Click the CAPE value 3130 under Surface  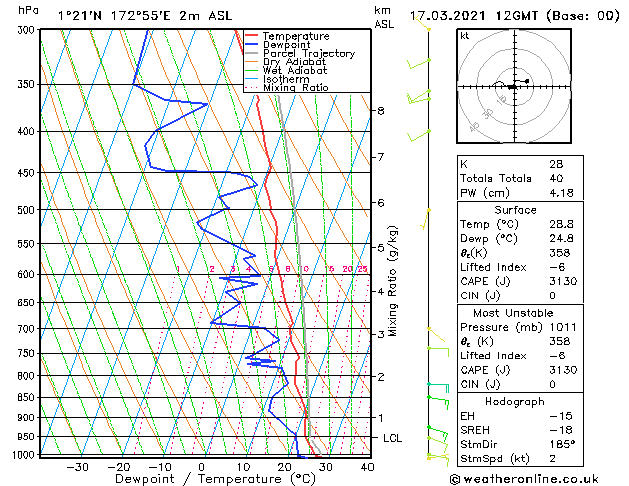(x=563, y=281)
